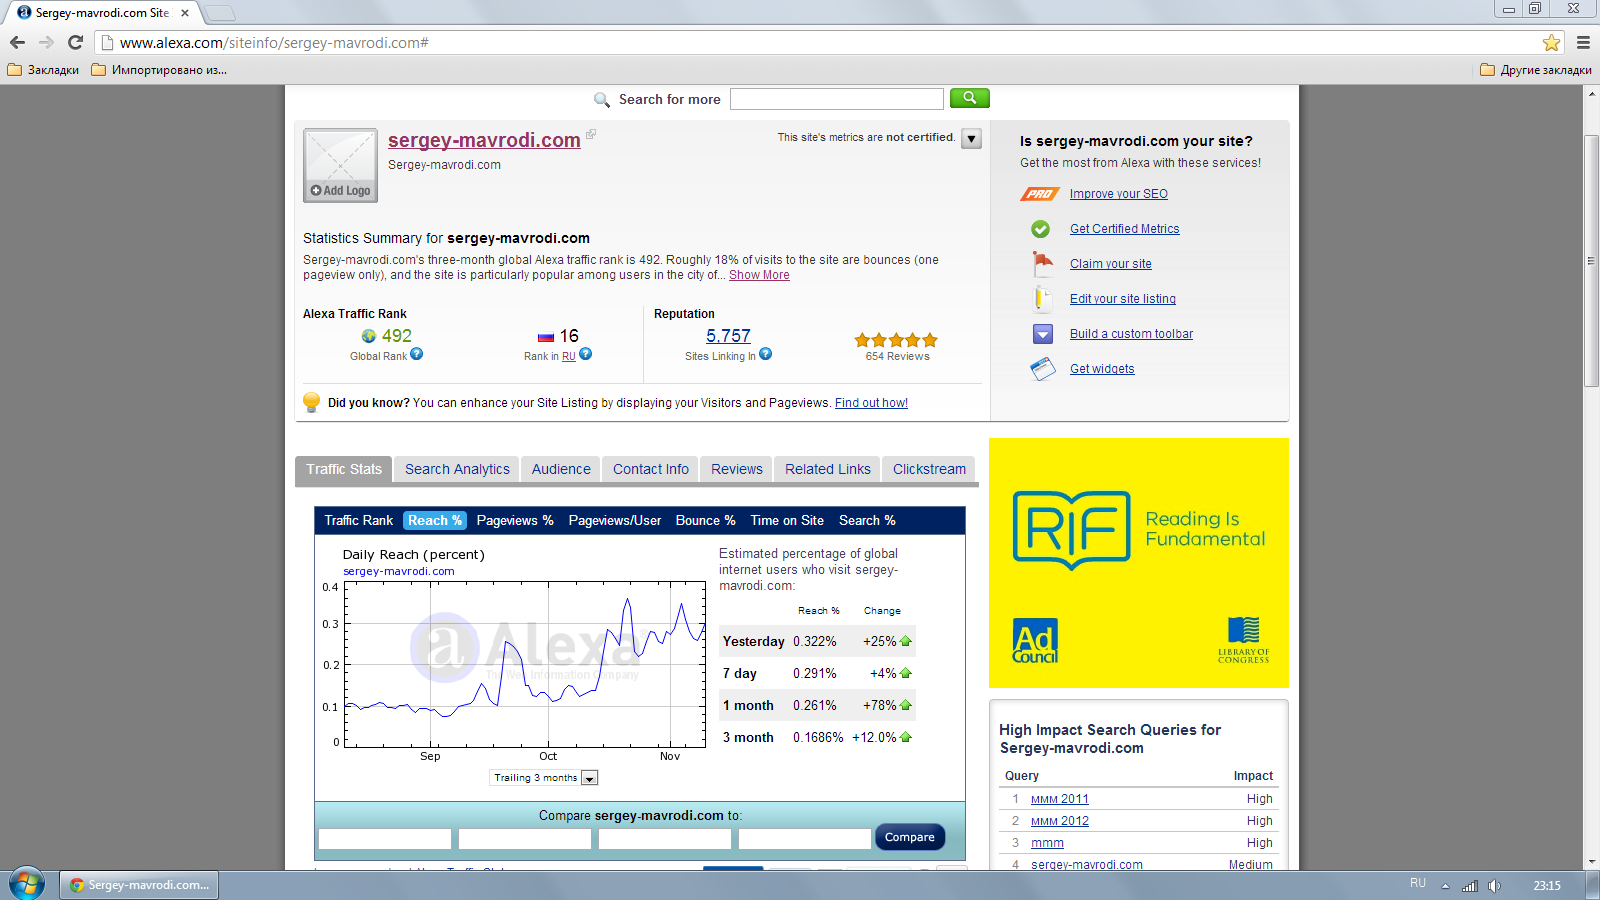The width and height of the screenshot is (1600, 900).
Task: Click the Compare button
Action: (x=910, y=837)
